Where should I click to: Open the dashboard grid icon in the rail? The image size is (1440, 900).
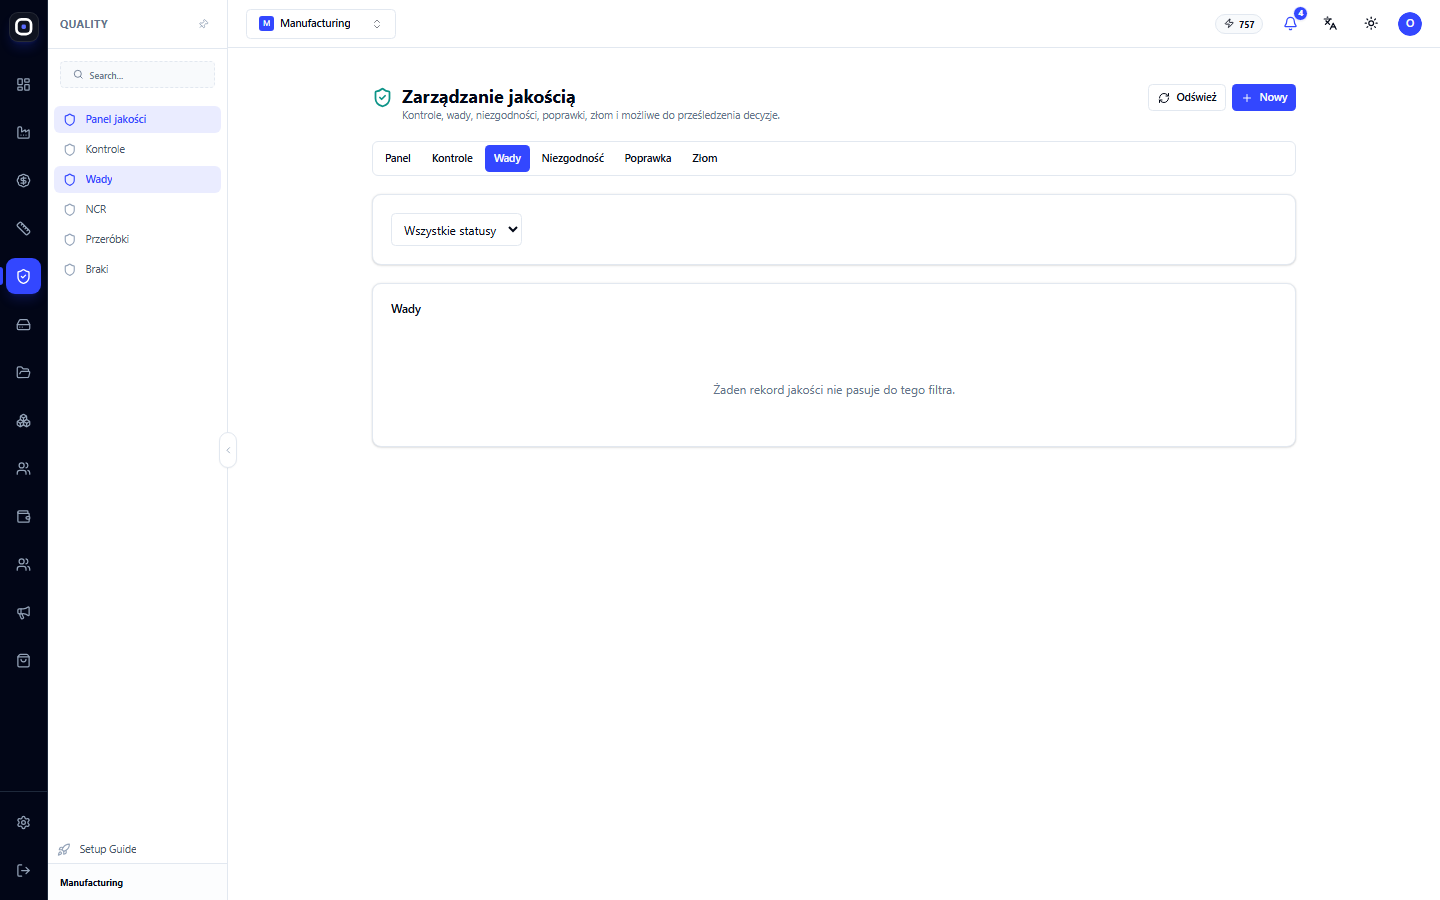pyautogui.click(x=24, y=85)
